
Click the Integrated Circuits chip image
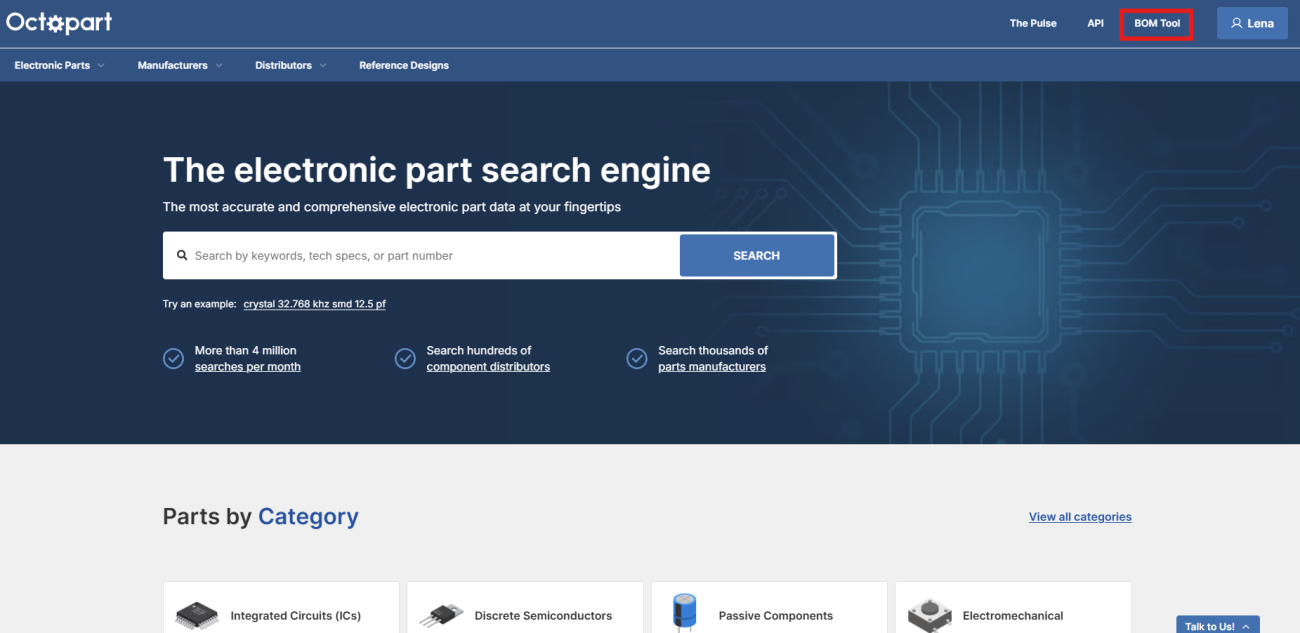[x=197, y=615]
